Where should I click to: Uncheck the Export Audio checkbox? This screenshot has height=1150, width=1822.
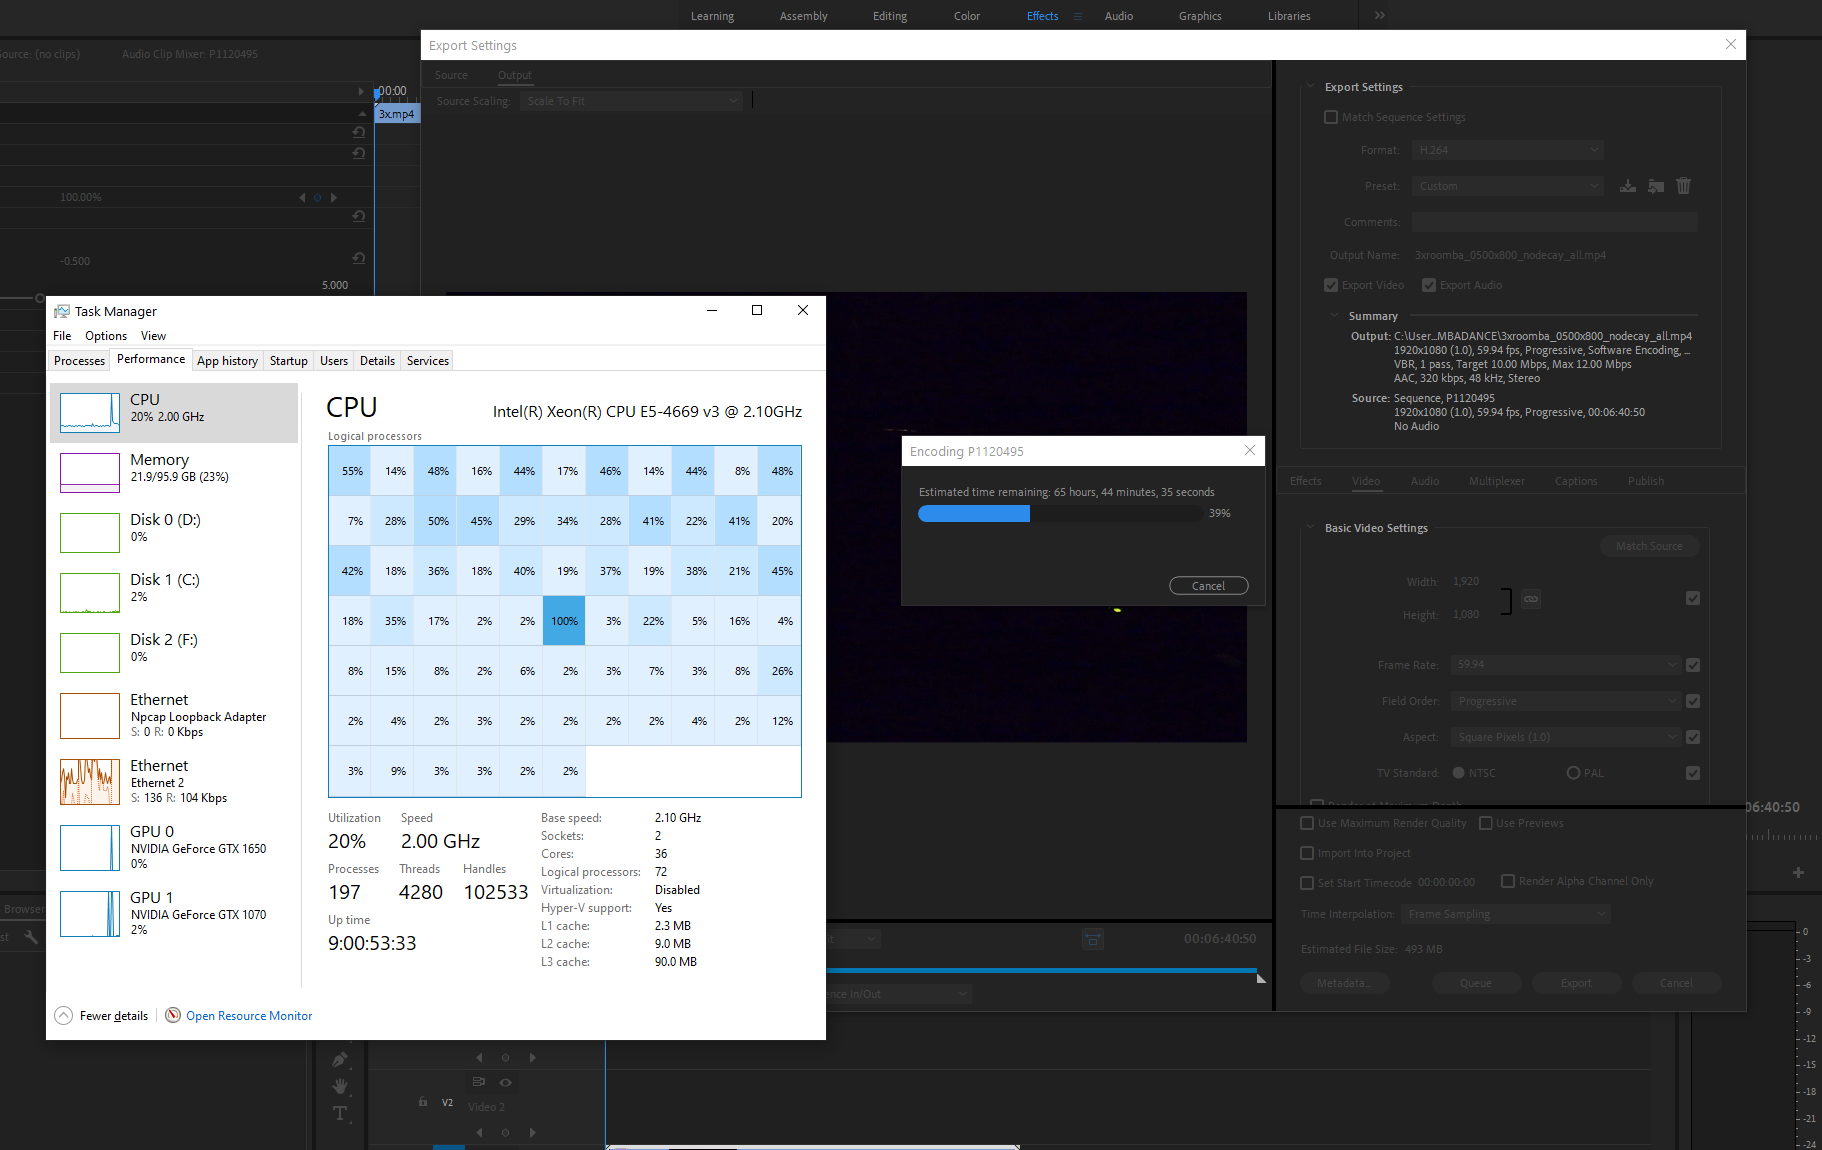pos(1429,285)
